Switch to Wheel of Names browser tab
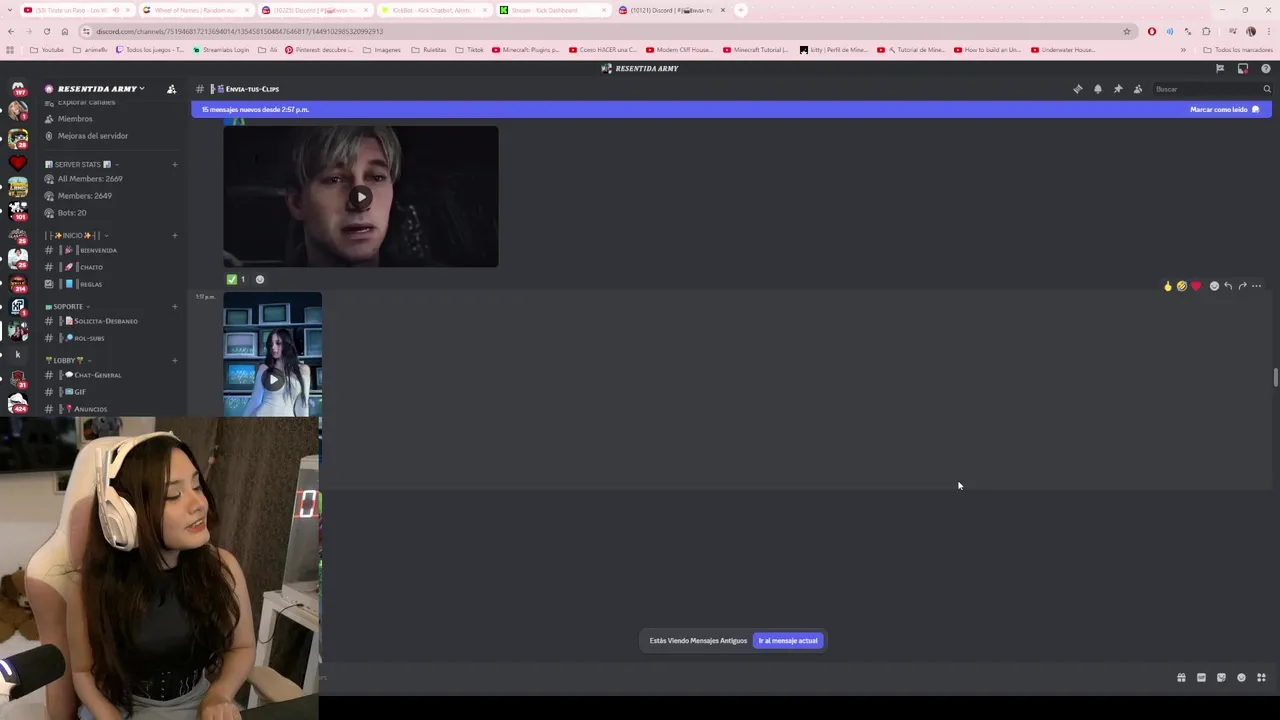The image size is (1280, 720). coord(196,10)
